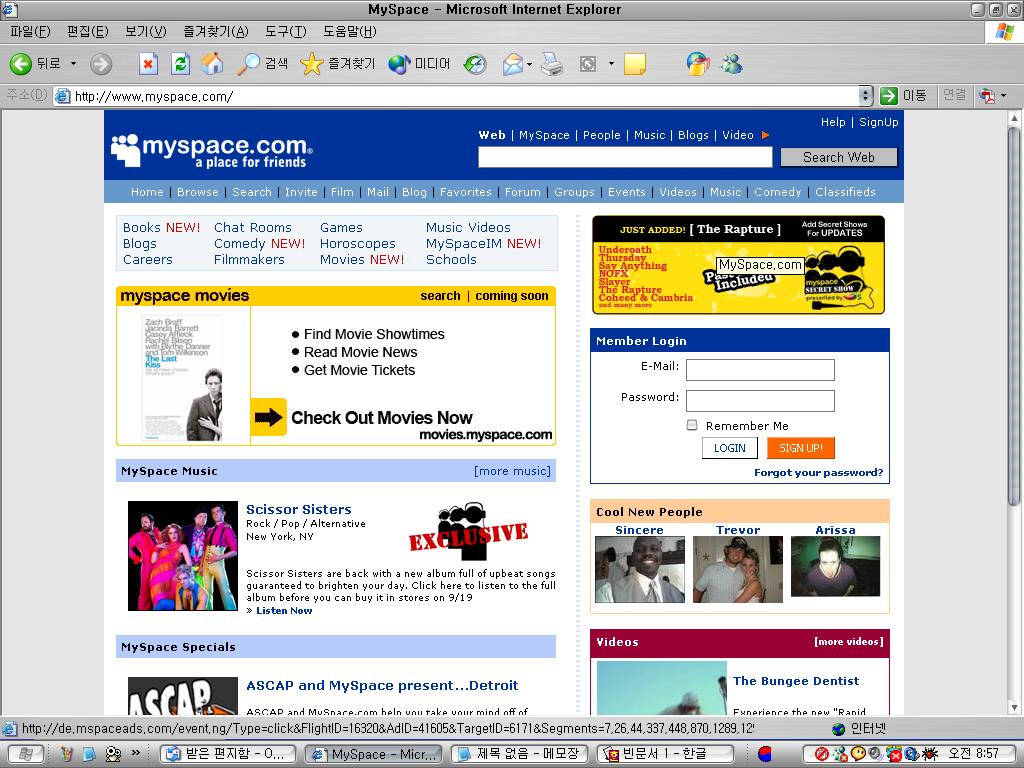Click the gray Edit toolbar icon

[588, 64]
